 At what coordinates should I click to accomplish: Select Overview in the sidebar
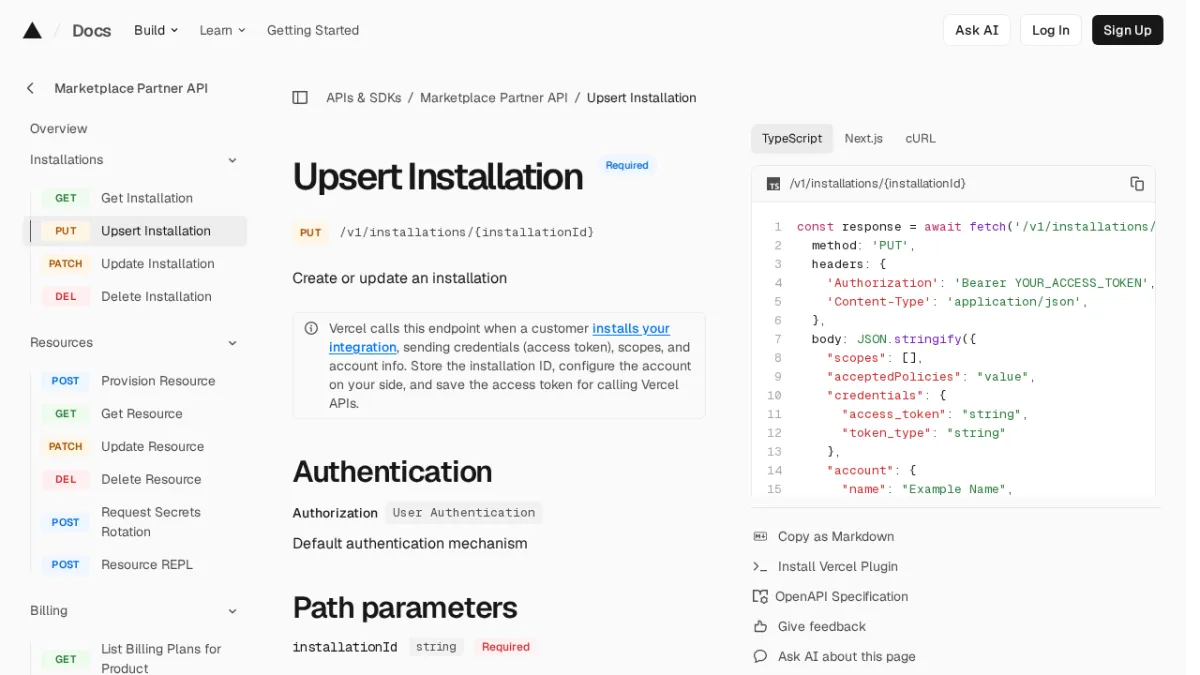[x=59, y=129]
